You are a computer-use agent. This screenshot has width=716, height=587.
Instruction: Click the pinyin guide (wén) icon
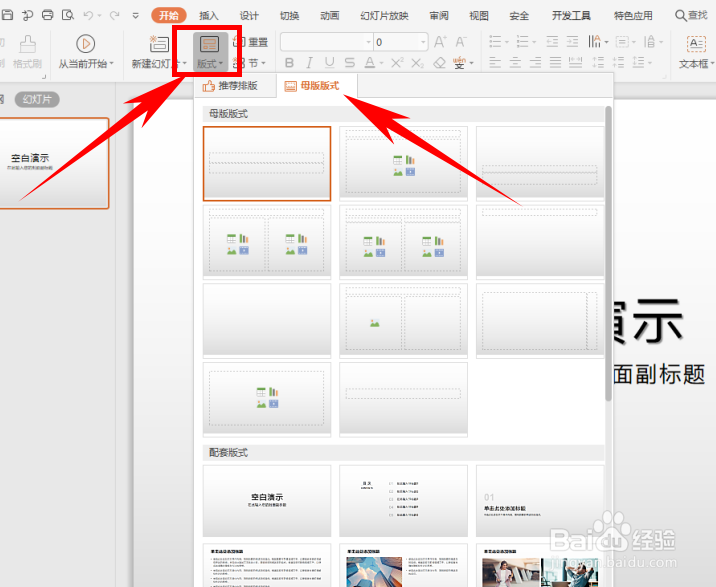pos(459,63)
